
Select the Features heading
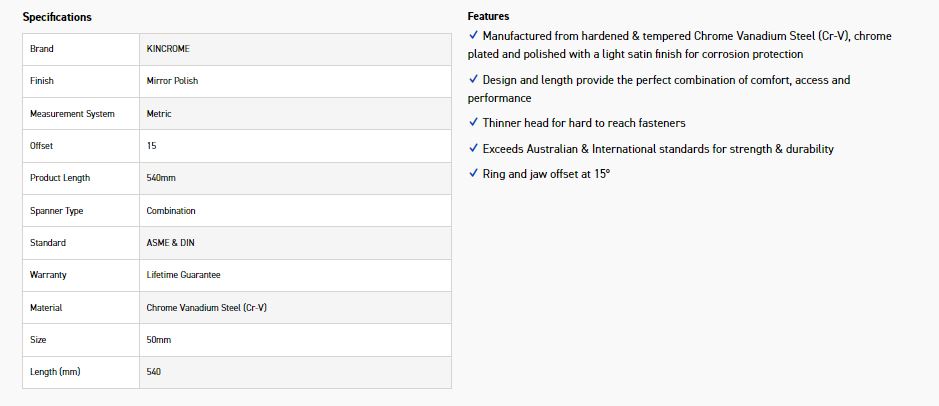(488, 16)
